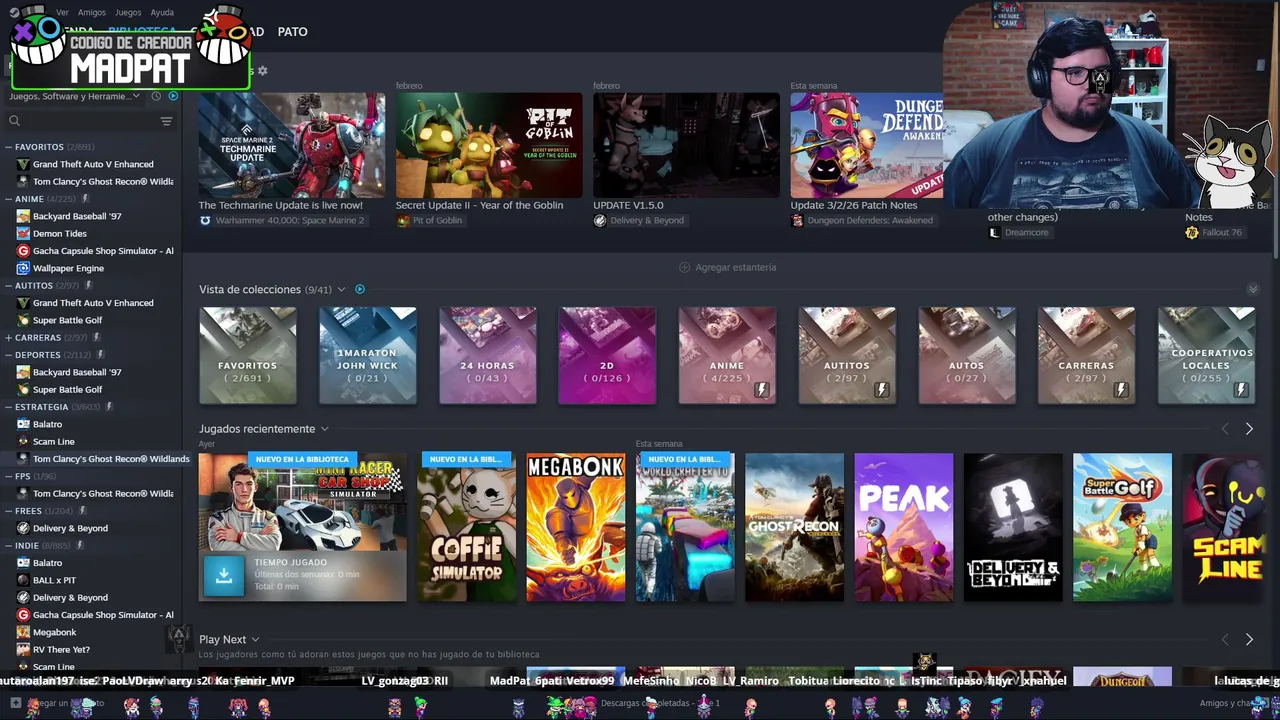Toggle ready-to-play filter icon in sidebar
Screen dimensions: 1280x720
point(173,96)
